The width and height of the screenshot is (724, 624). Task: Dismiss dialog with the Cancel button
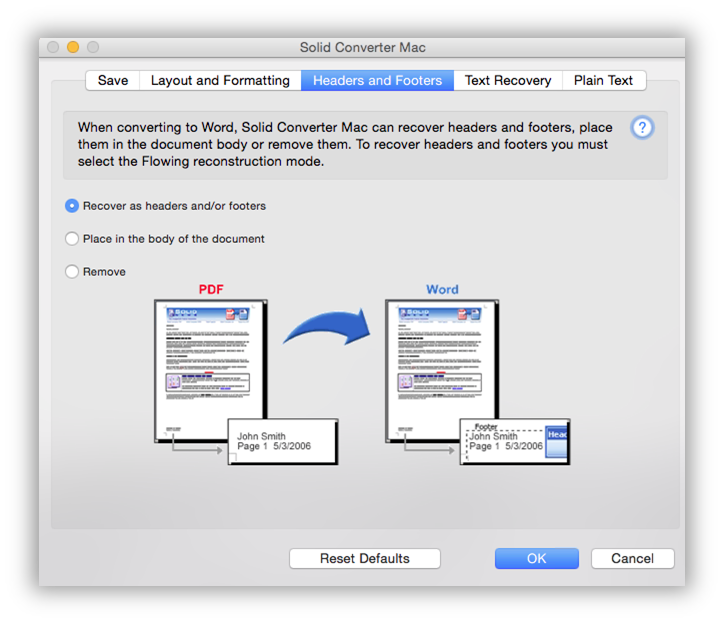[632, 558]
